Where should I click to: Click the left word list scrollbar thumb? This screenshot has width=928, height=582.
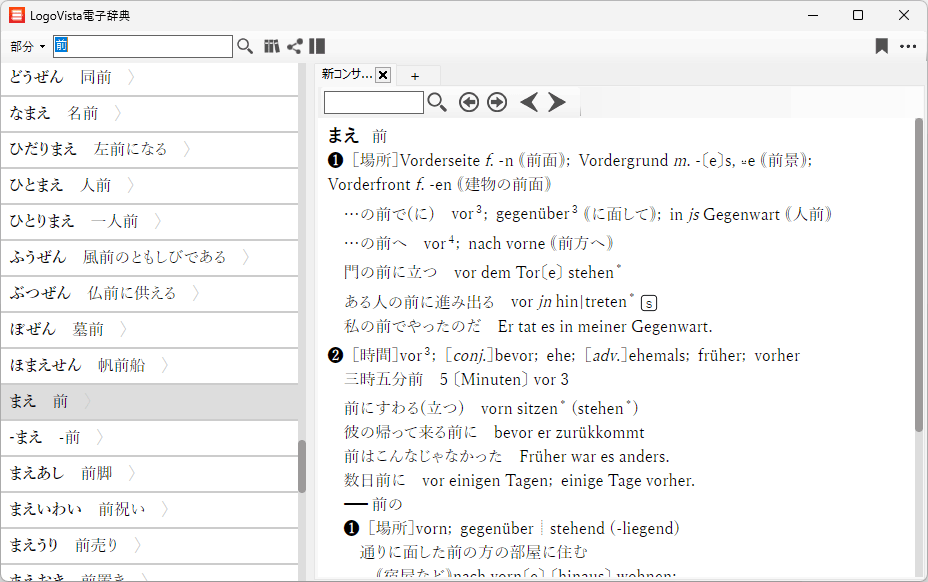point(302,466)
